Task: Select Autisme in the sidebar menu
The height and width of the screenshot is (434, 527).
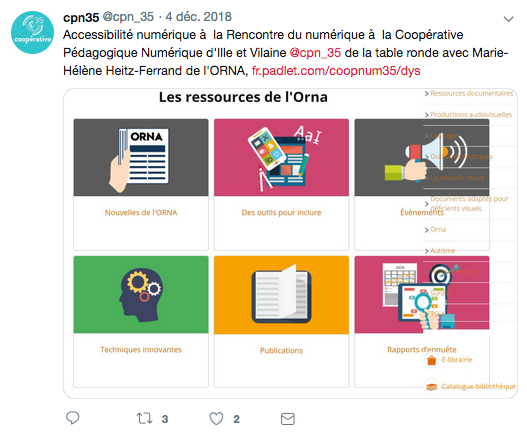Action: pyautogui.click(x=440, y=251)
